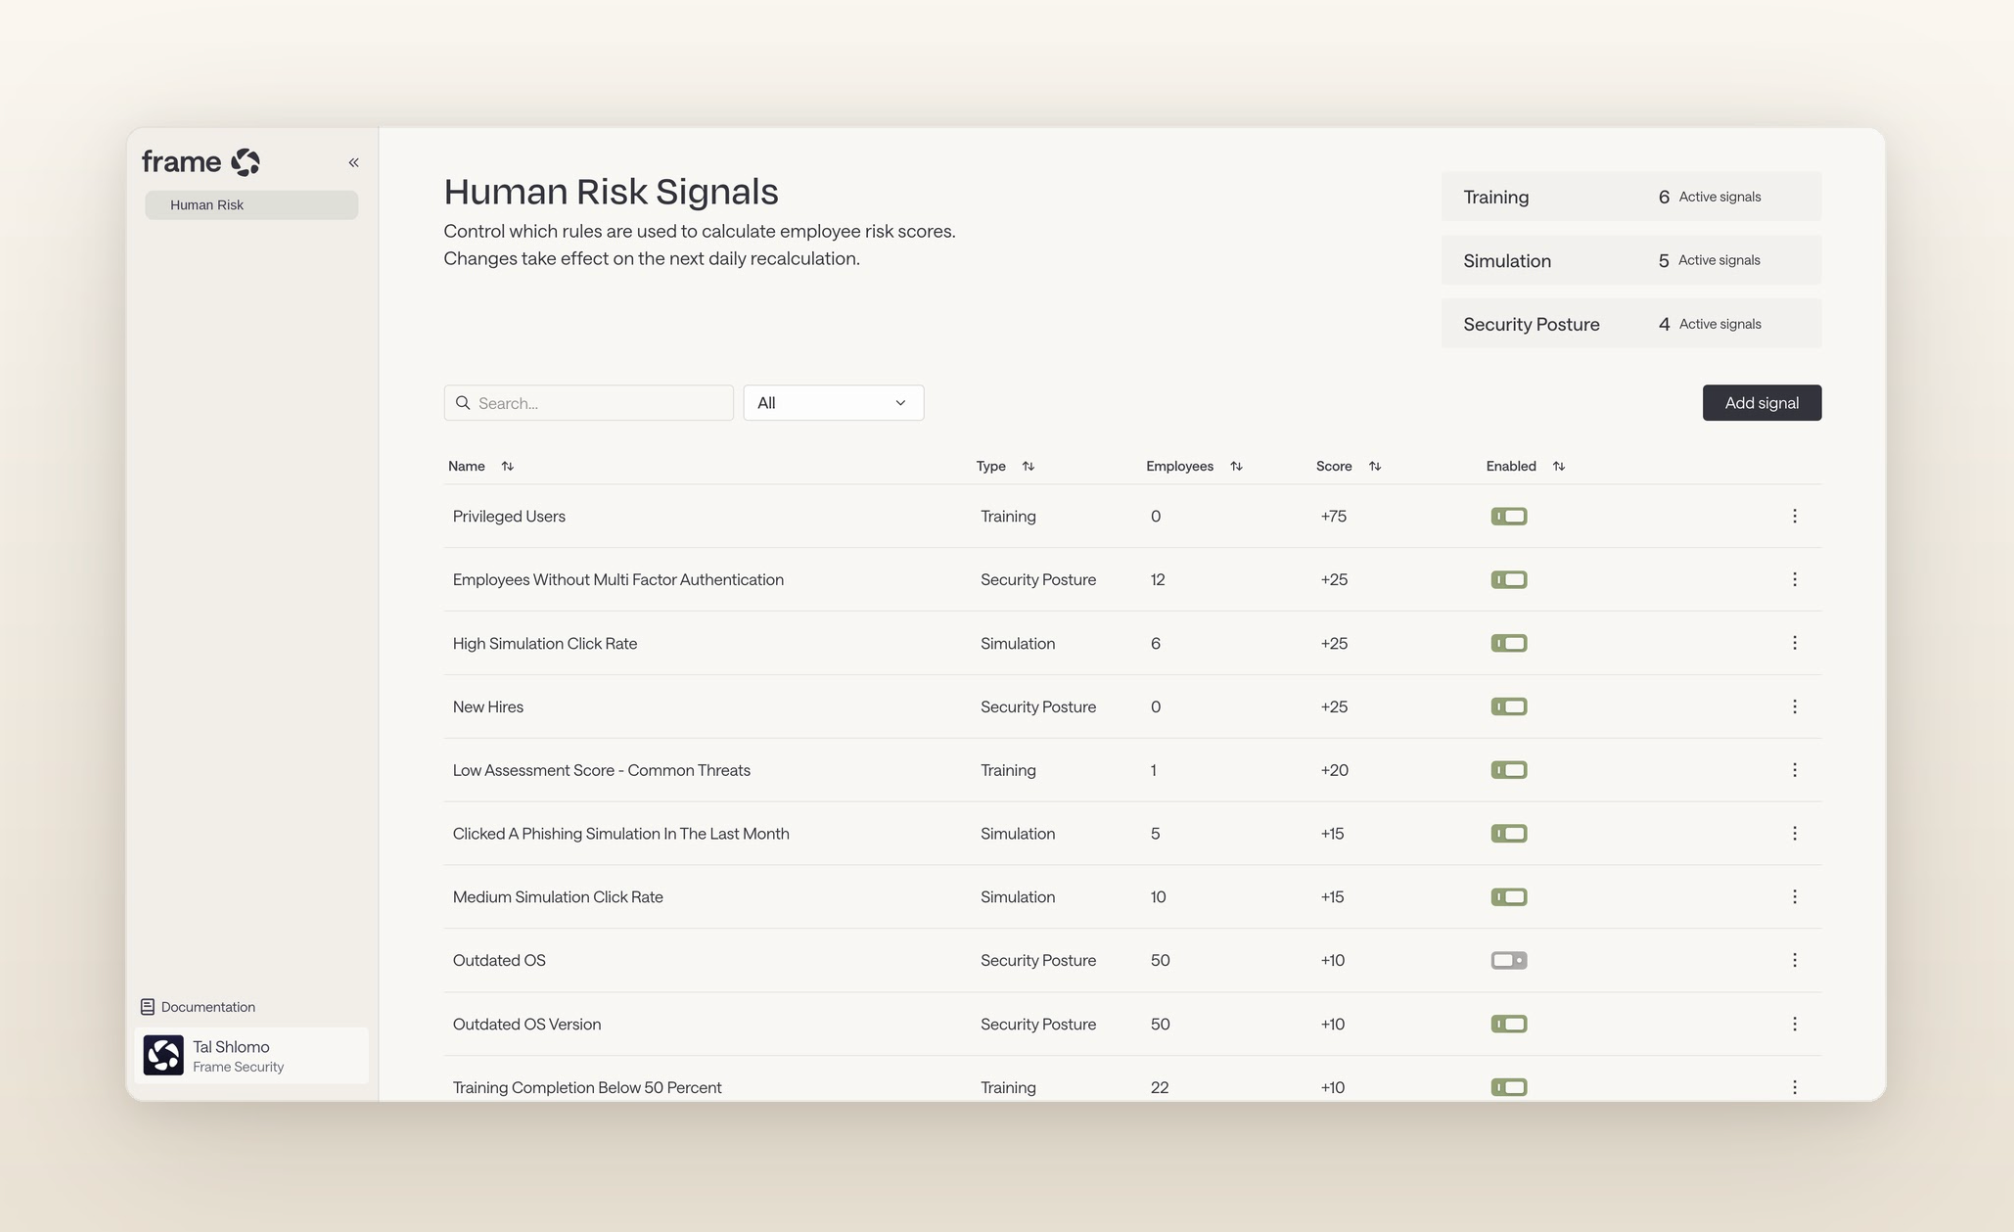2014x1232 pixels.
Task: Click Clicked A Phishing Simulation In The Last Month
Action: [x=621, y=834]
